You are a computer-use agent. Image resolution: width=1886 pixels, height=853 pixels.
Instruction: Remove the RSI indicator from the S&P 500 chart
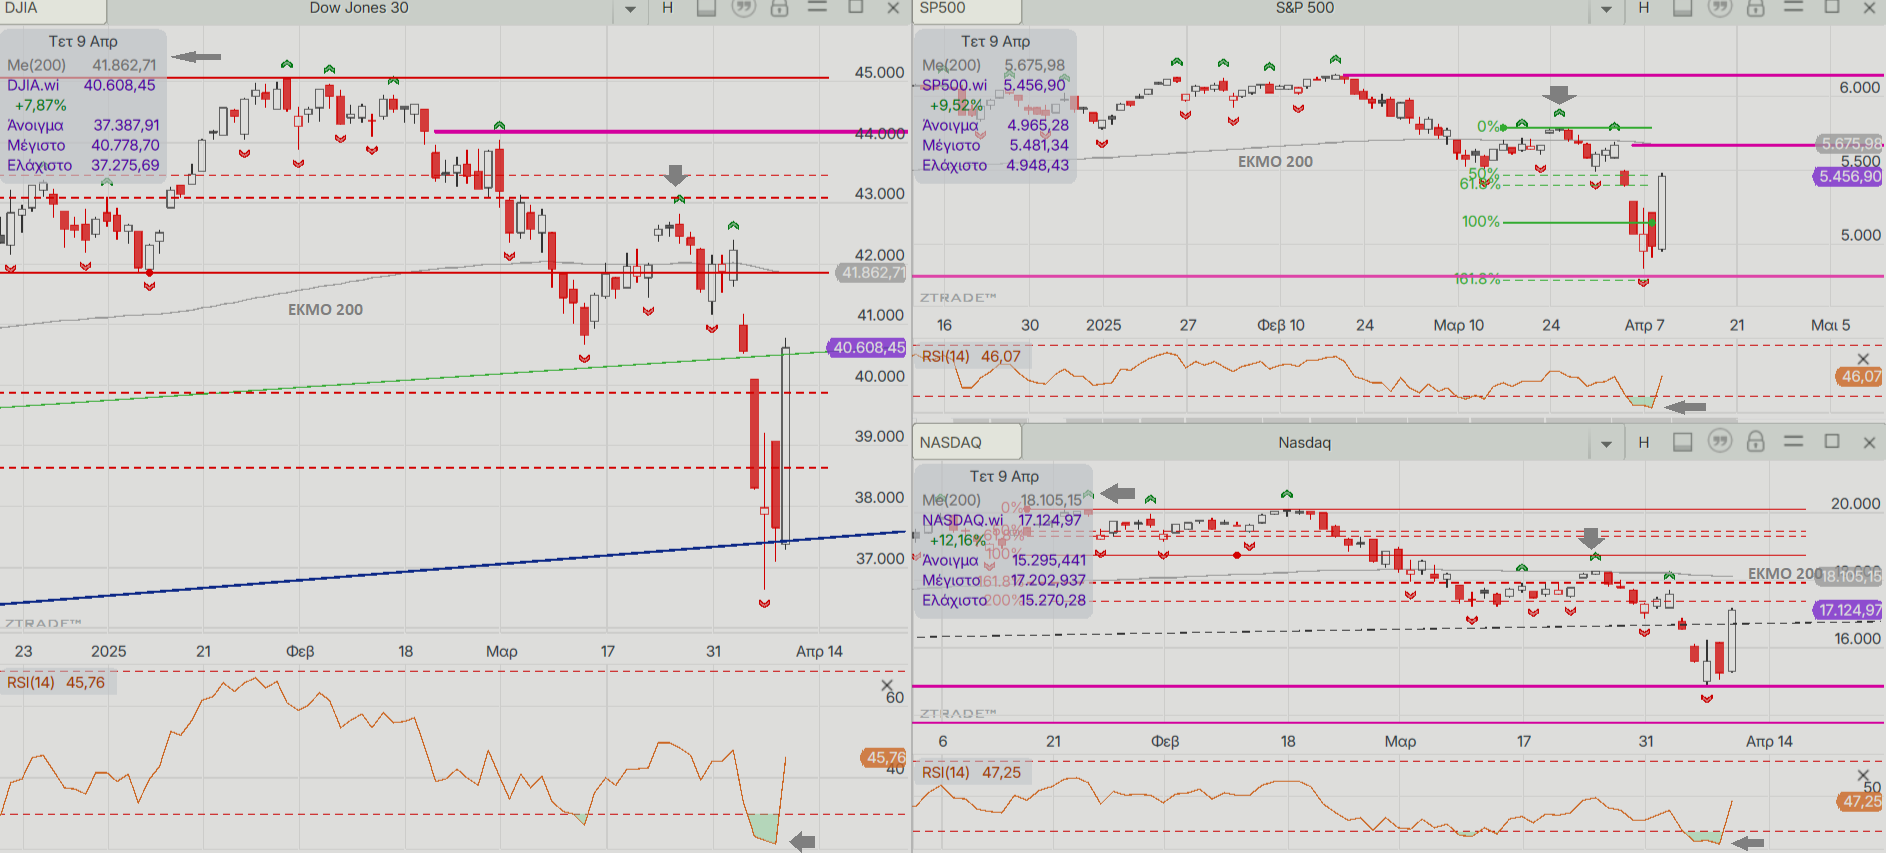[x=1862, y=359]
